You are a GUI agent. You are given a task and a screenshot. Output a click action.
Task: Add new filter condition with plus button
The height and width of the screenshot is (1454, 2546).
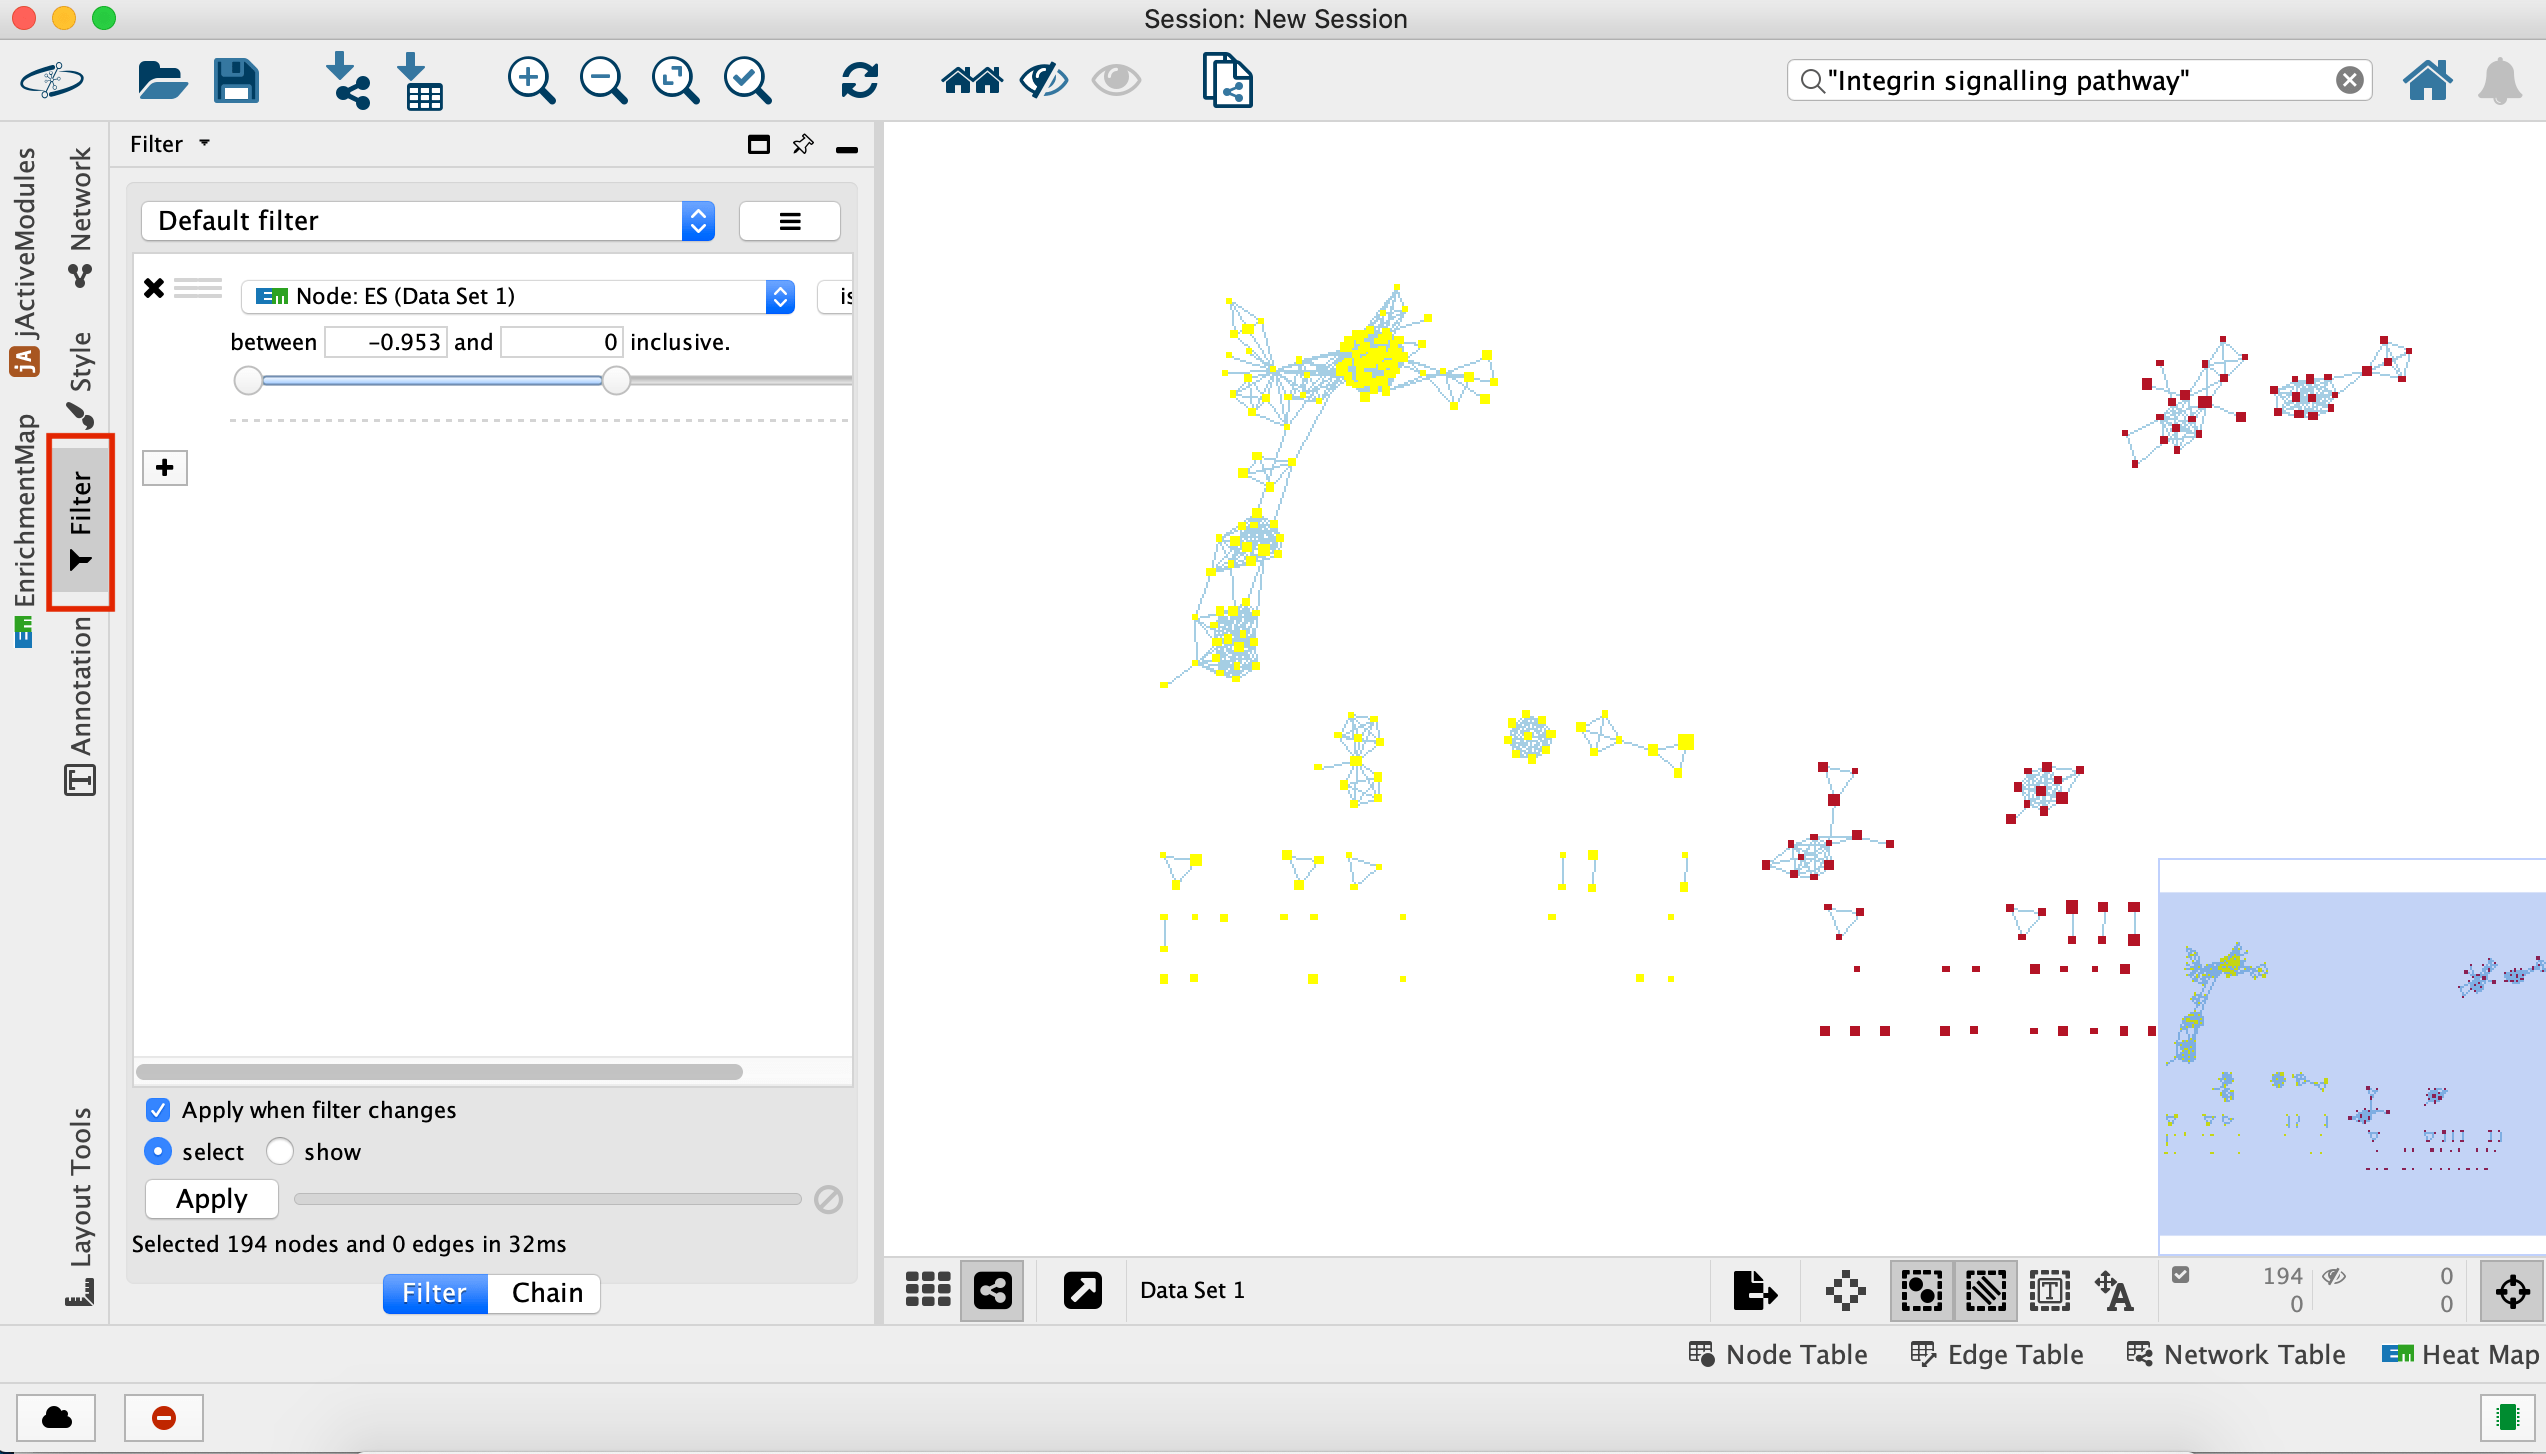tap(165, 467)
